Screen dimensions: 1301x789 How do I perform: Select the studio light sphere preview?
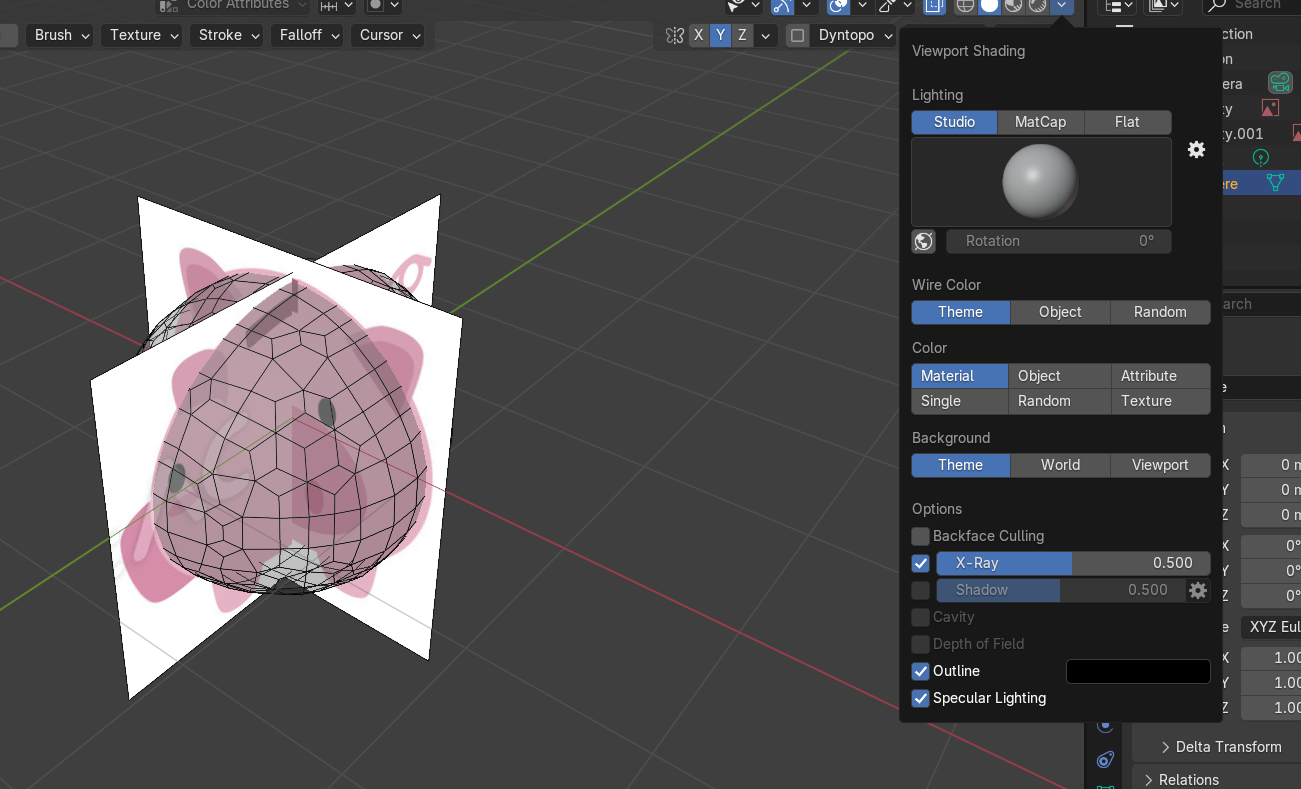pyautogui.click(x=1041, y=182)
